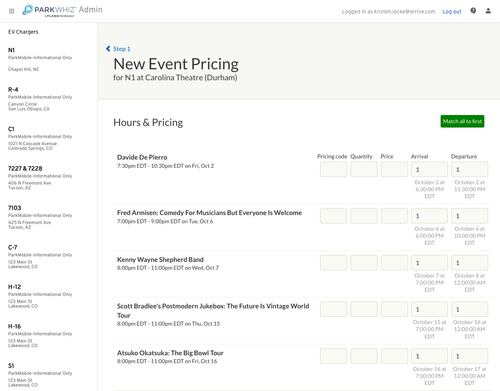Click the Arrival column header
The image size is (500, 391).
[x=419, y=156]
